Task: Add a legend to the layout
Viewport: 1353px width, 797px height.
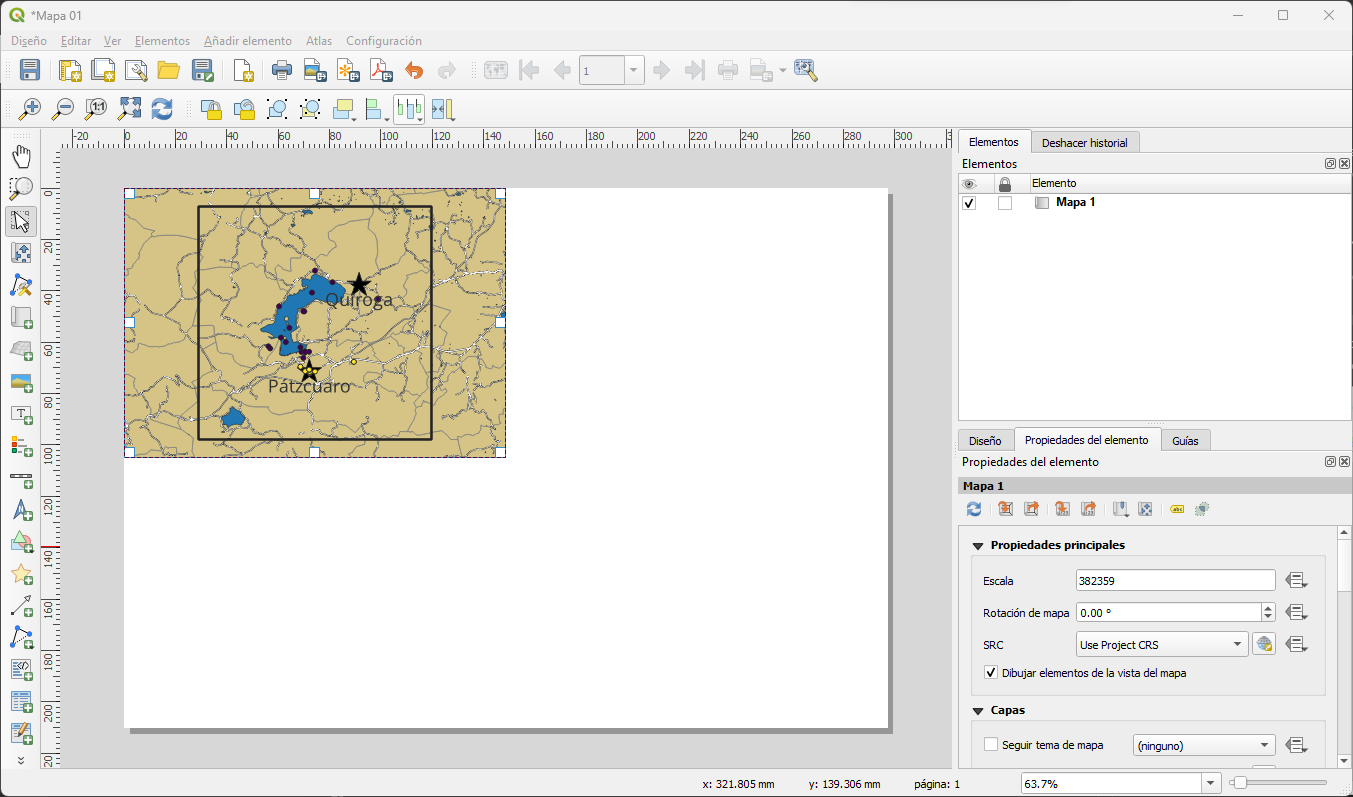Action: coord(21,446)
